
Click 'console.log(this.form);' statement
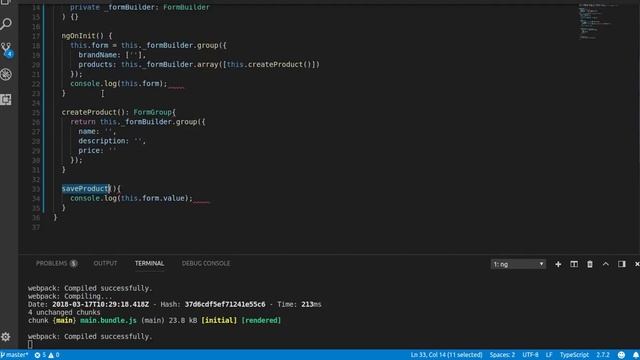pos(119,83)
